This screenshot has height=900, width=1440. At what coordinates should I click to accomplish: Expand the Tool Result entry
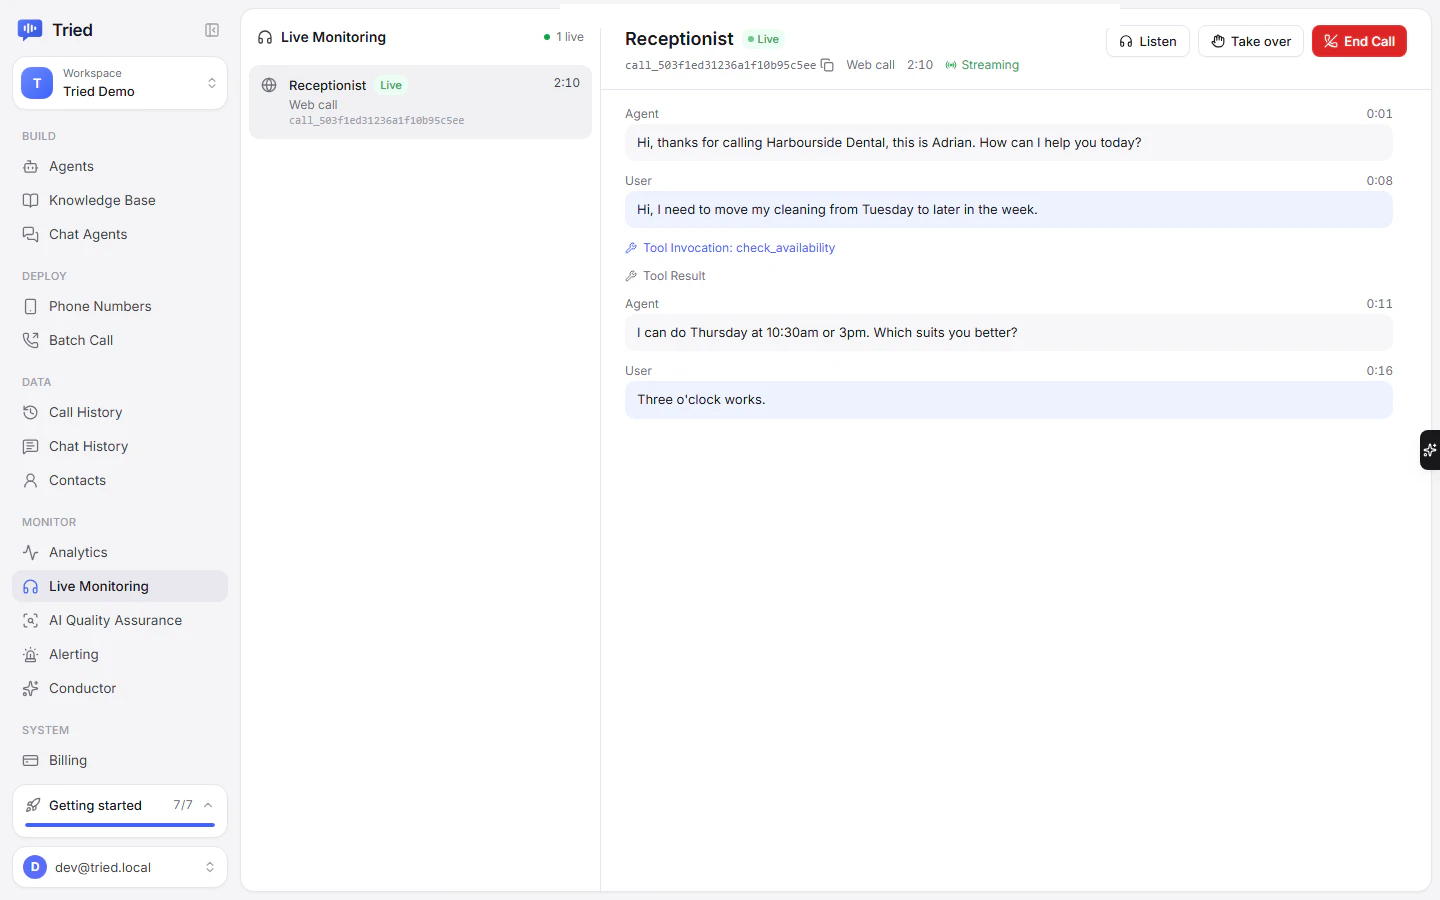click(666, 276)
